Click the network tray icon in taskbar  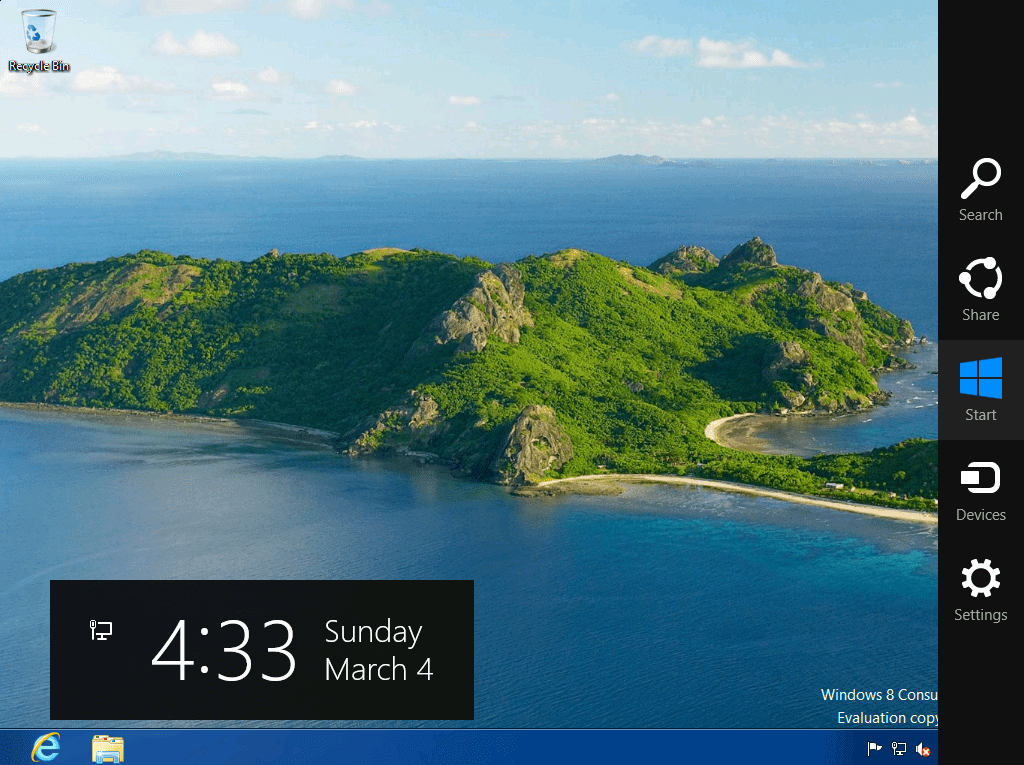tap(899, 749)
